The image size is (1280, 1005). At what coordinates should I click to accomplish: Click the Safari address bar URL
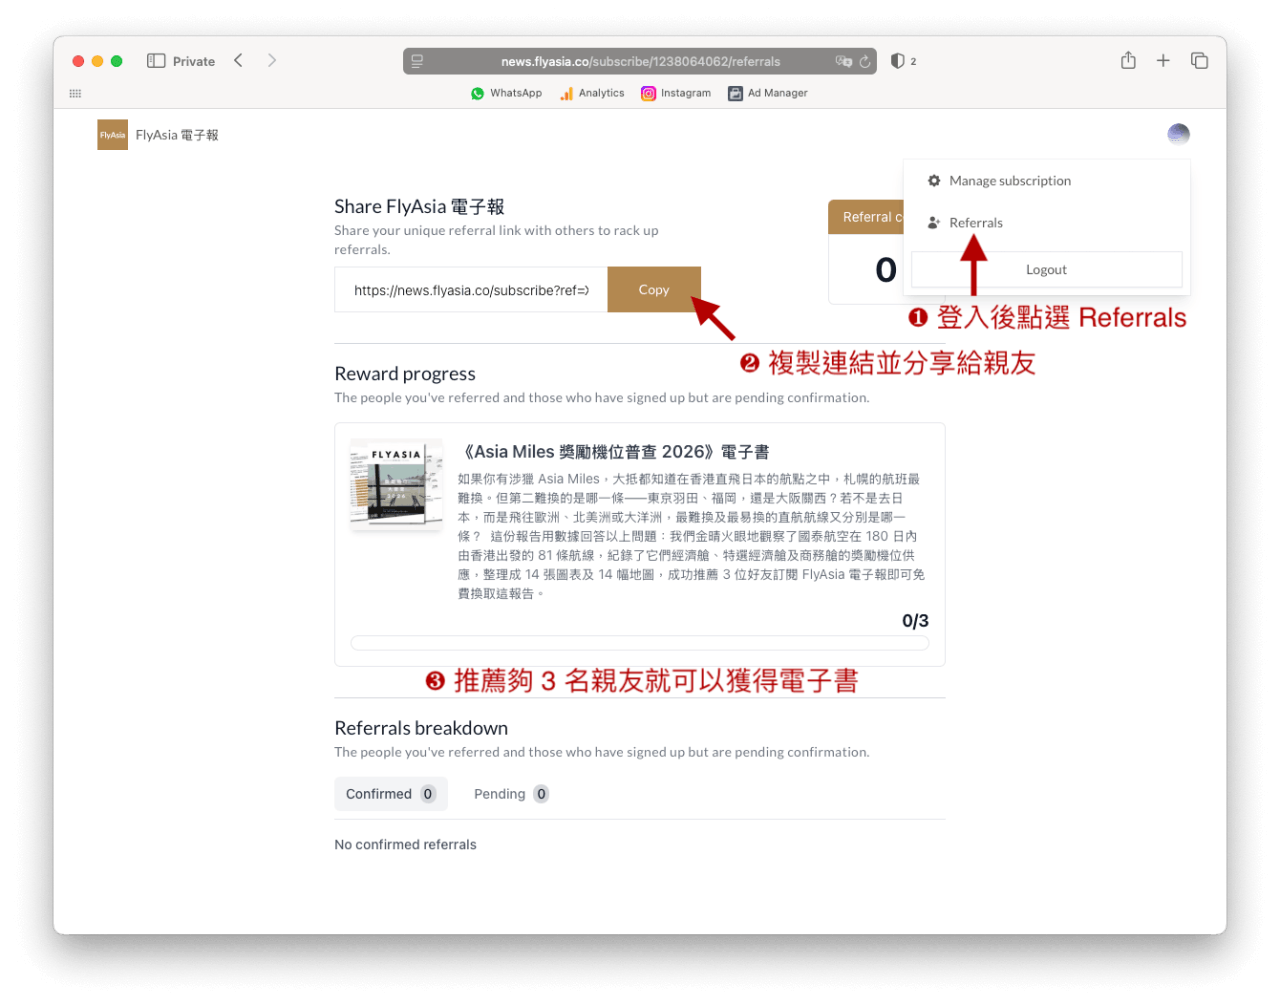(x=640, y=61)
